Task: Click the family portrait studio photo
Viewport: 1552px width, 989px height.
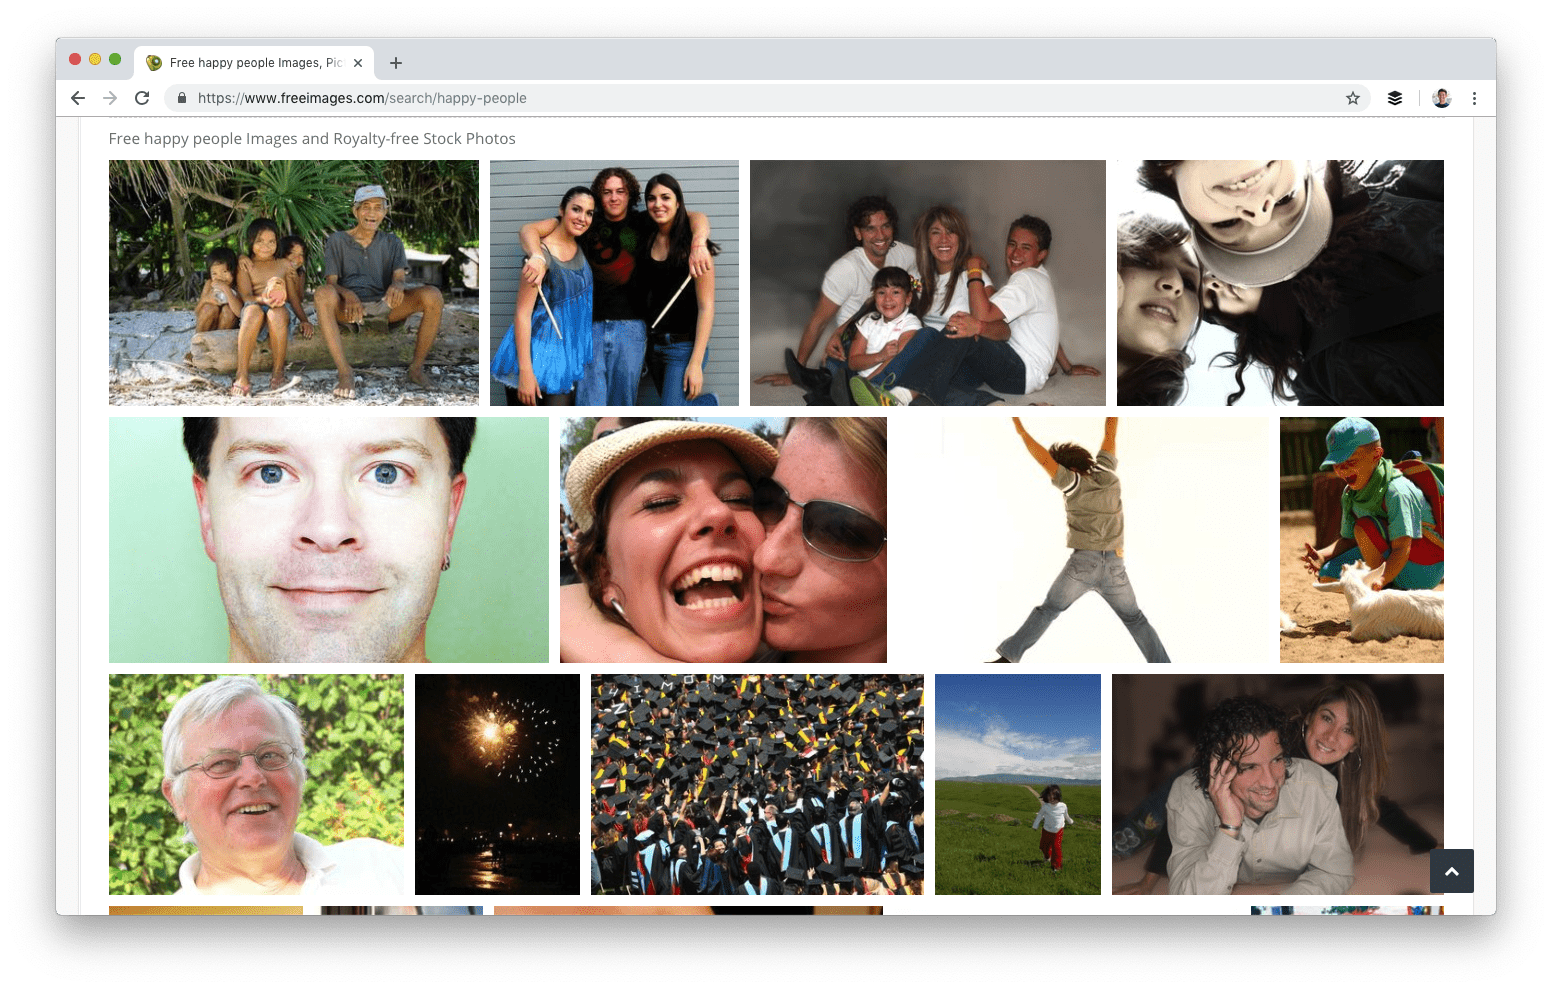Action: point(928,283)
